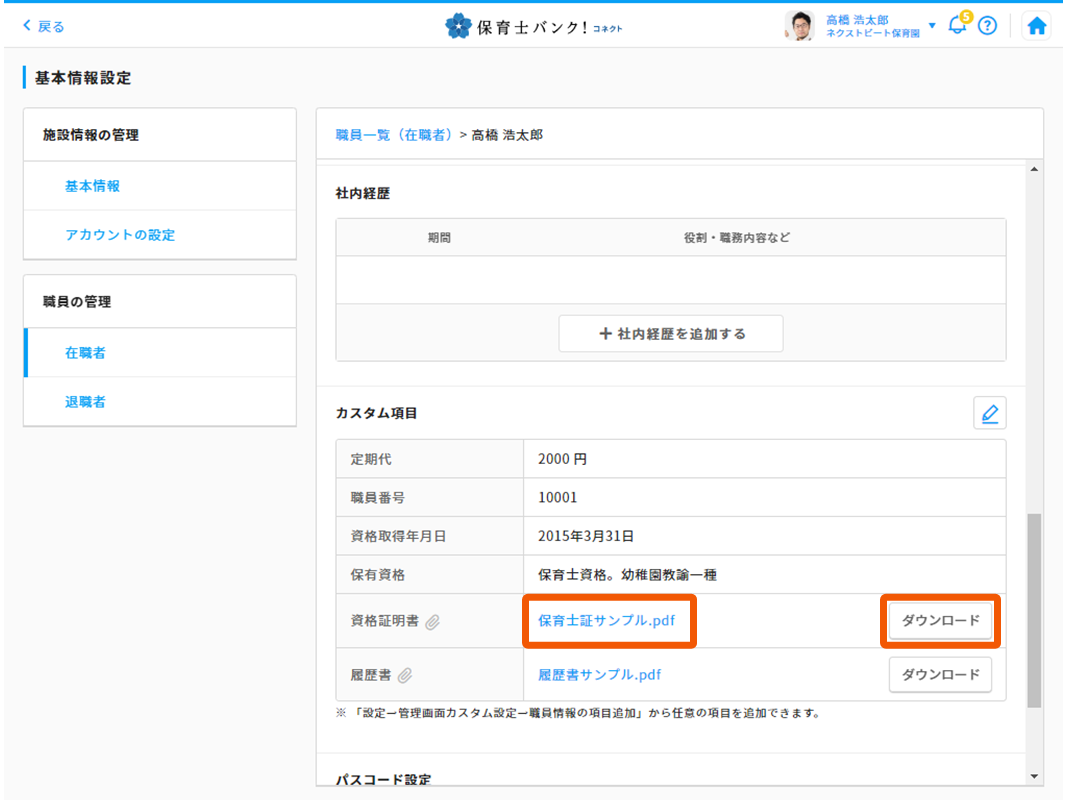The width and height of the screenshot is (1067, 800).
Task: Open the help question mark icon
Action: tap(987, 27)
